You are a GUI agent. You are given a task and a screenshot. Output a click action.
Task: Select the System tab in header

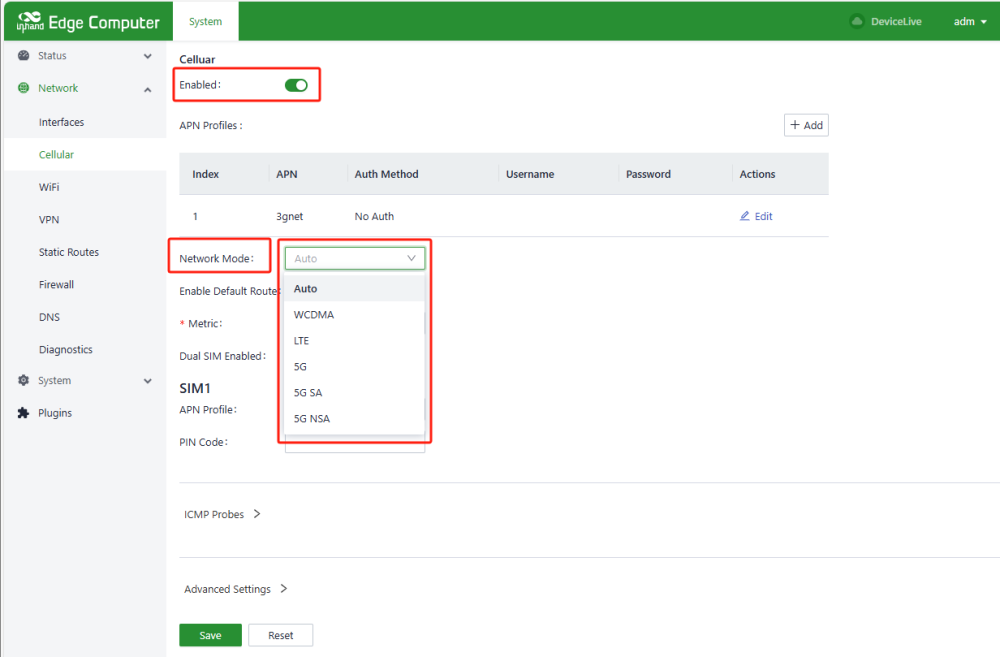pos(206,21)
